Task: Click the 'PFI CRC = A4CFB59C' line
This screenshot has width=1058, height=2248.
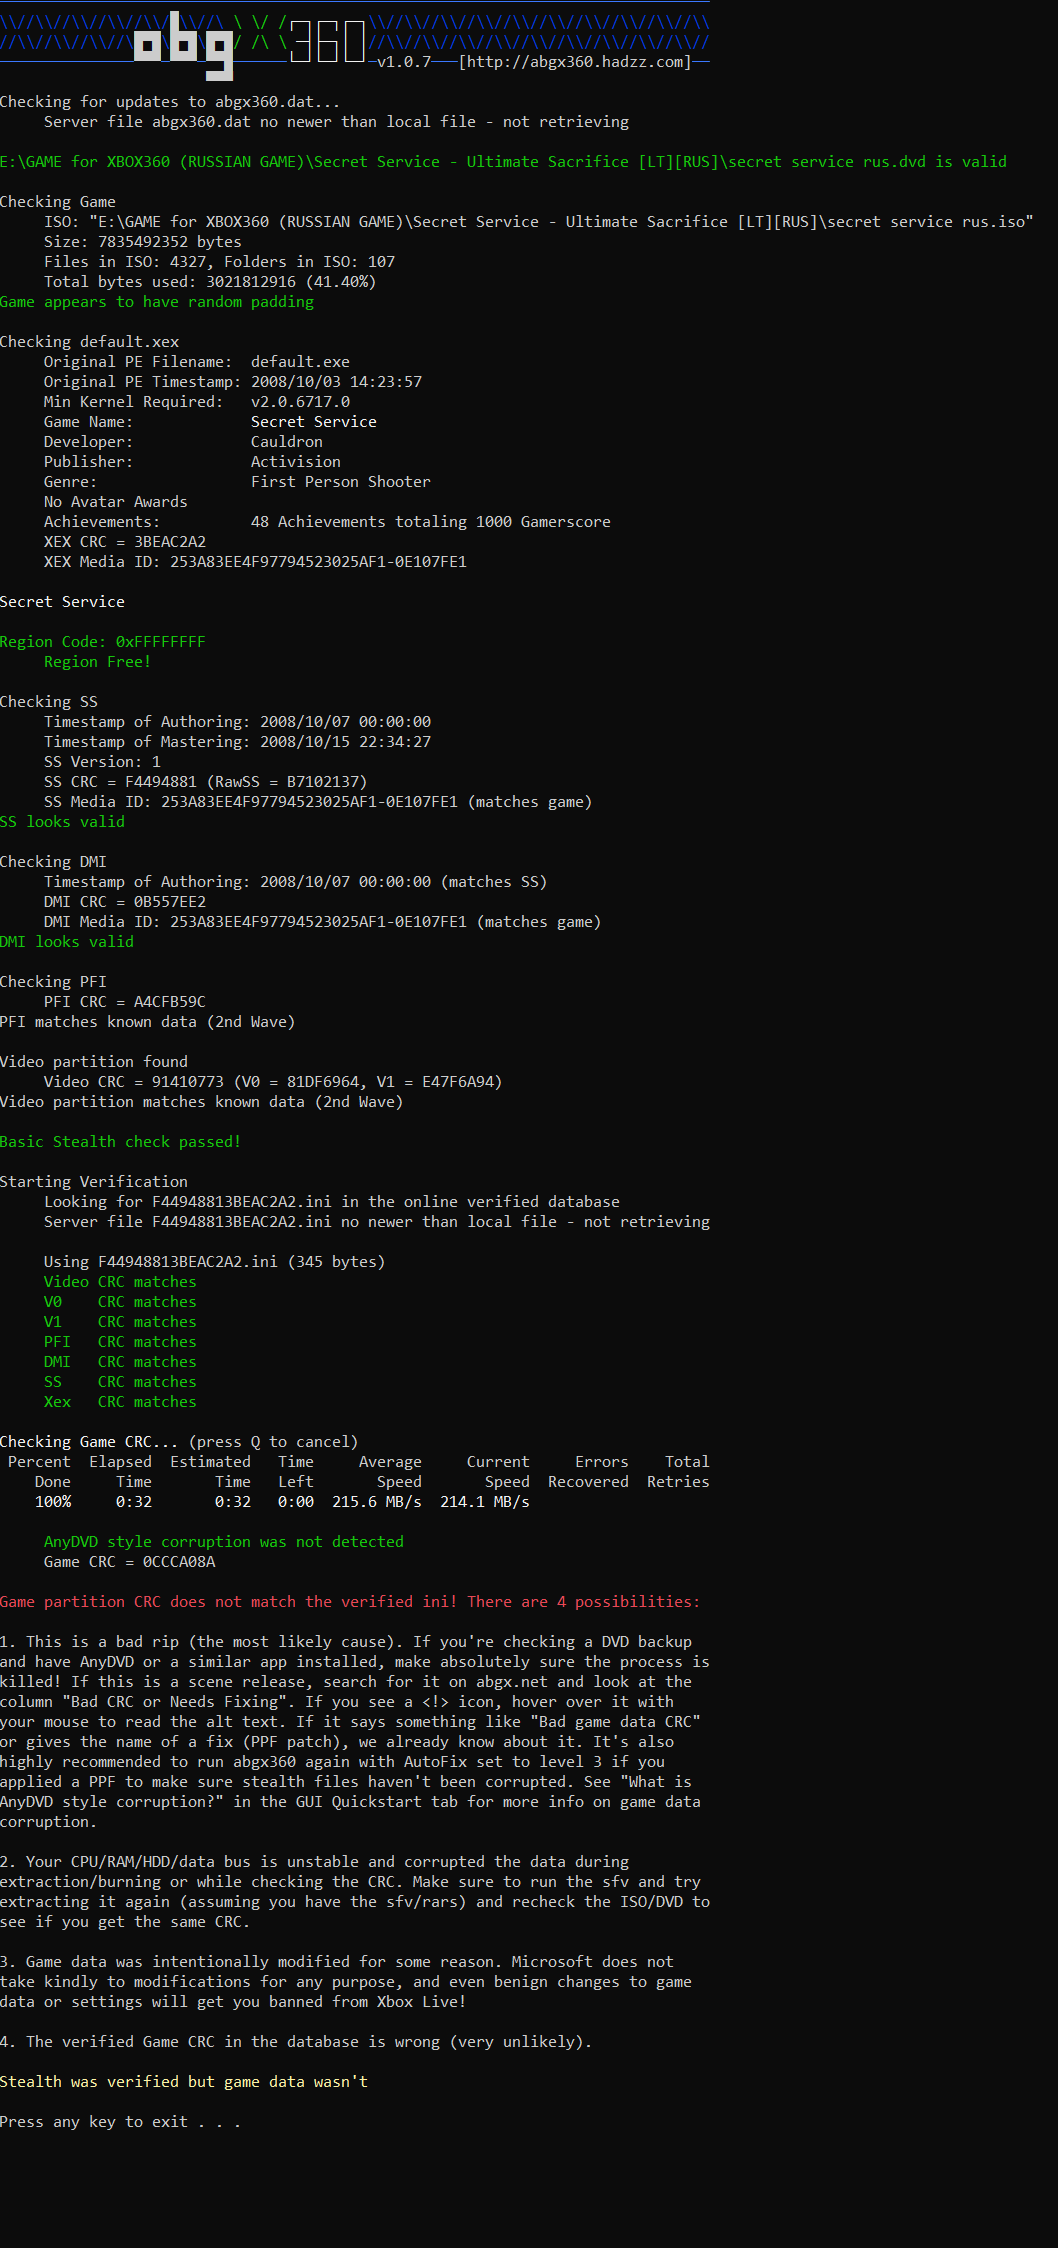Action: (125, 1002)
